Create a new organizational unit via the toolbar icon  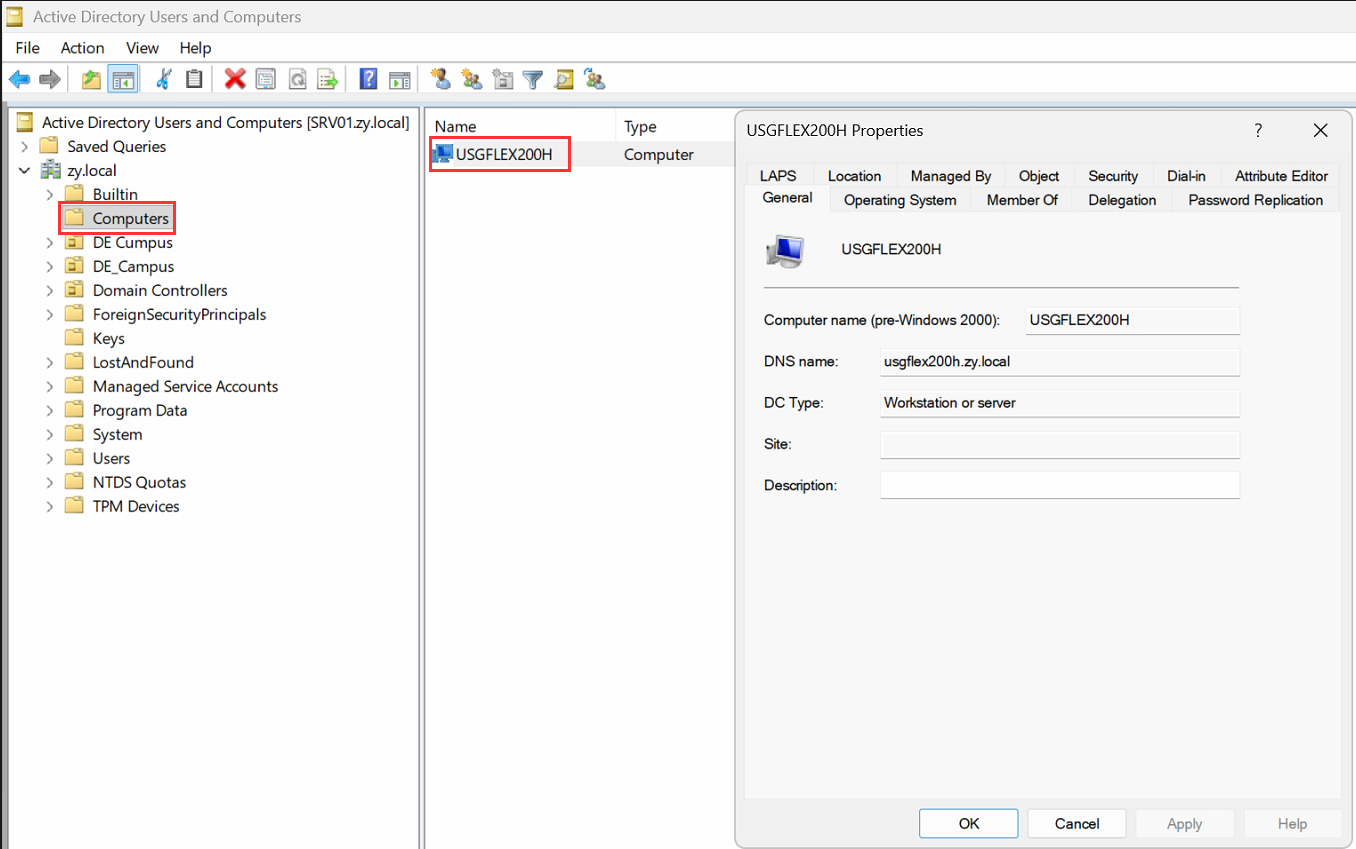(x=503, y=79)
